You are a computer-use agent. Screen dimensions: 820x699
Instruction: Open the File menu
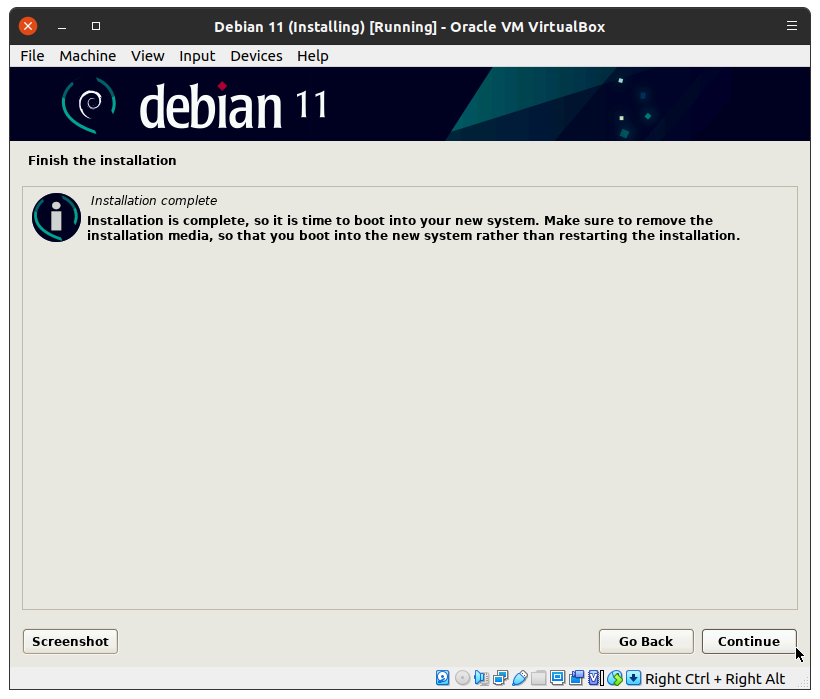point(32,56)
